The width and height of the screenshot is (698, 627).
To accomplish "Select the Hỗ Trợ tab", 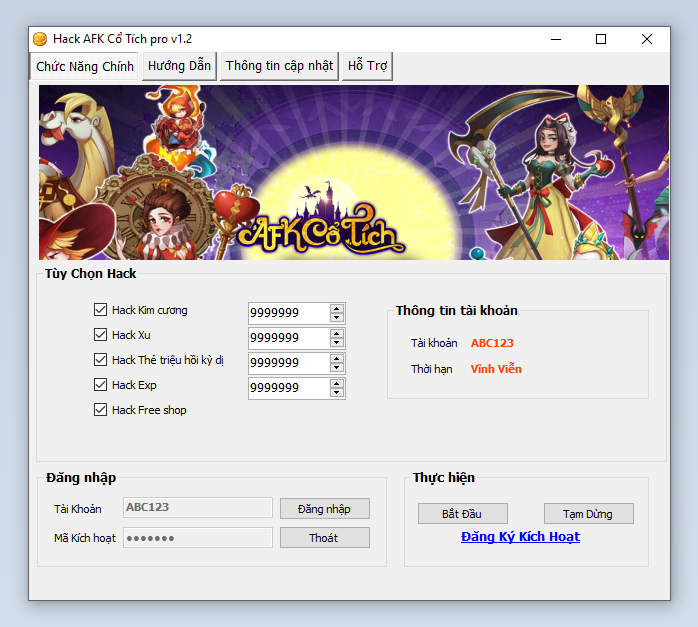I will pyautogui.click(x=367, y=66).
